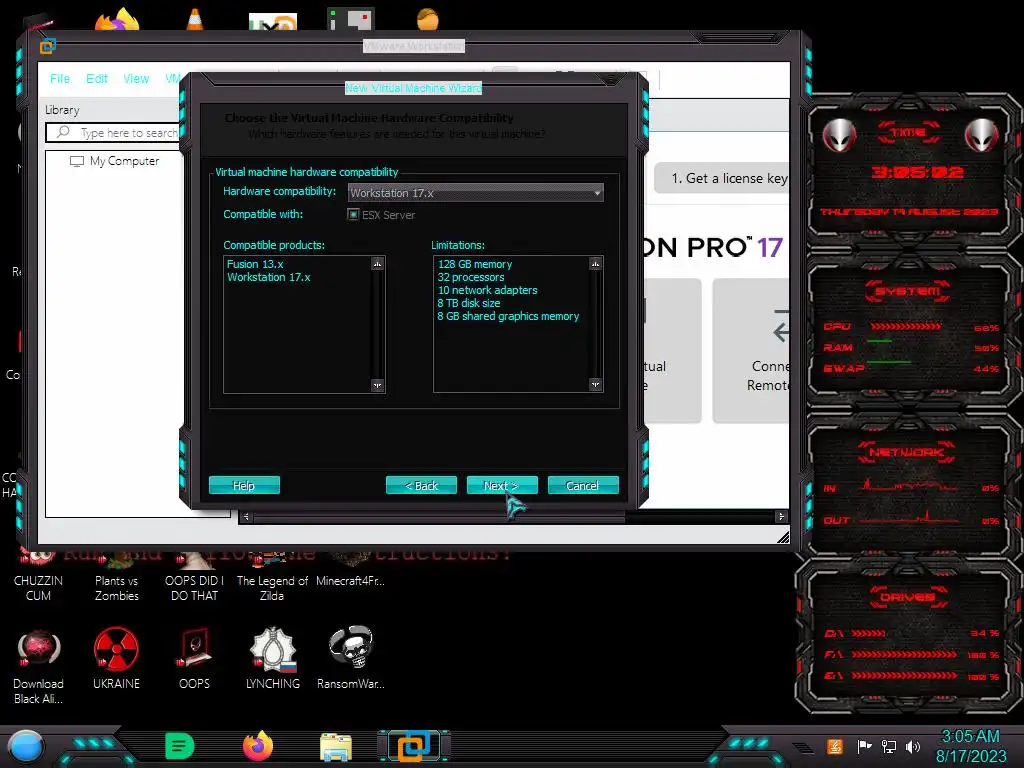Click 8 GB shared graphics memory entry
Image resolution: width=1024 pixels, height=768 pixels.
508,316
